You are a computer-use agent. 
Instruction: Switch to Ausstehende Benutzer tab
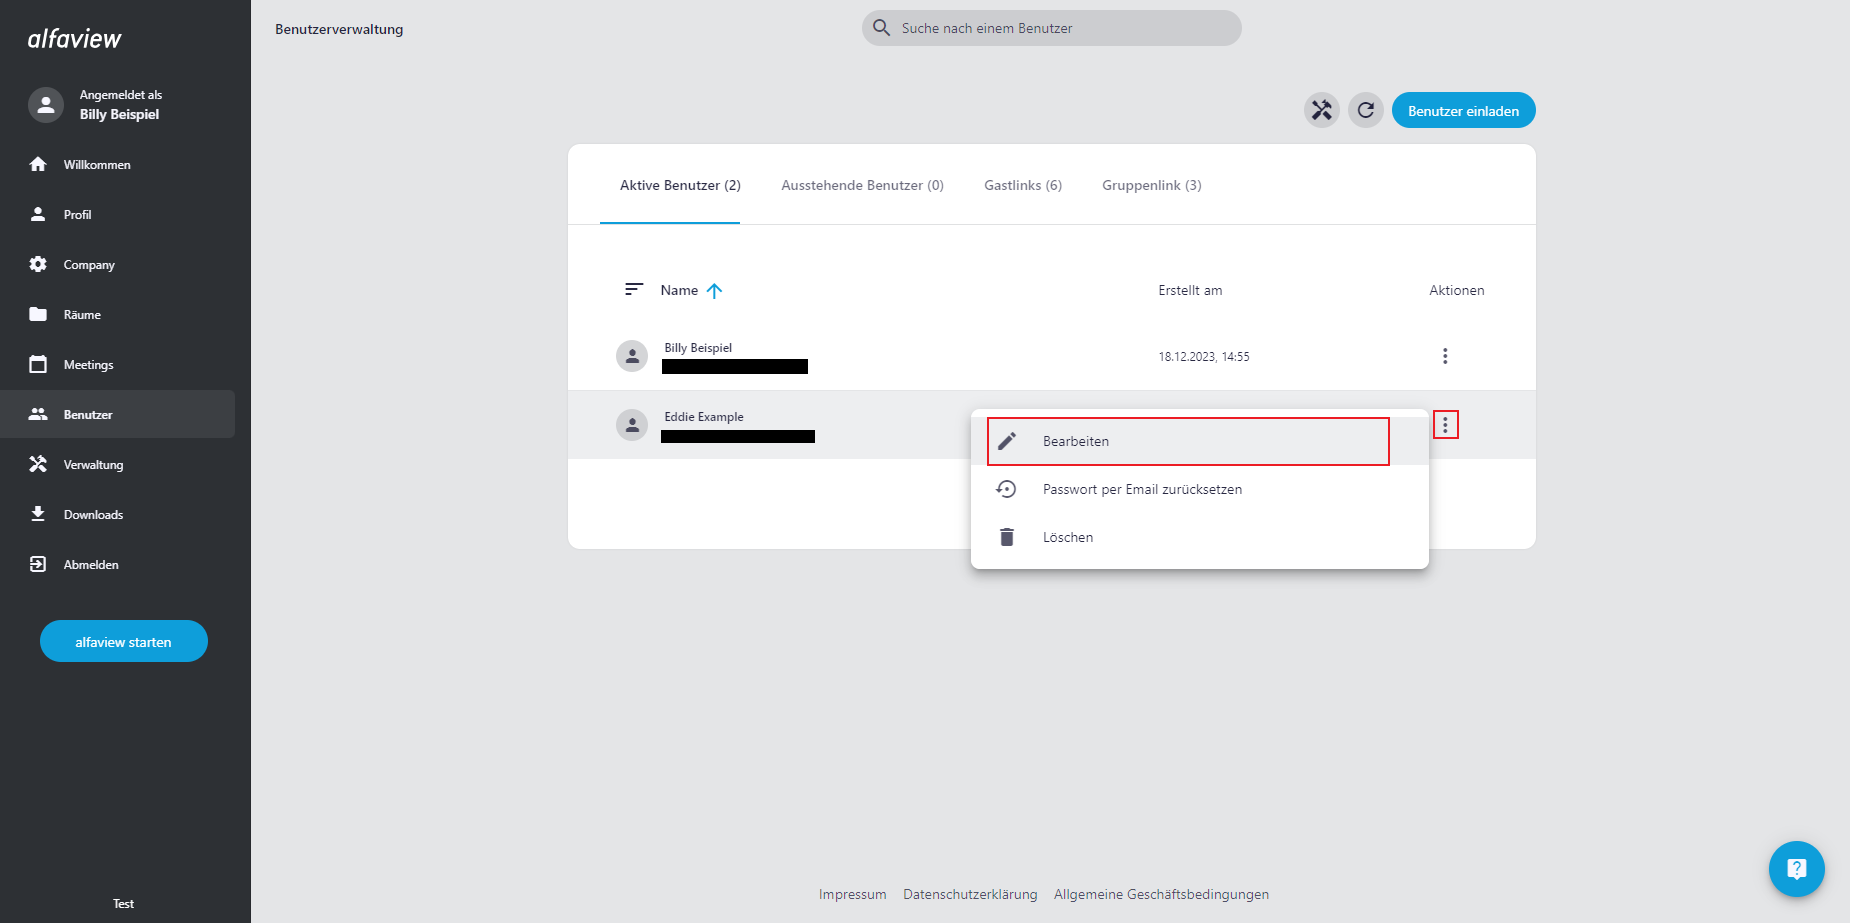[862, 185]
